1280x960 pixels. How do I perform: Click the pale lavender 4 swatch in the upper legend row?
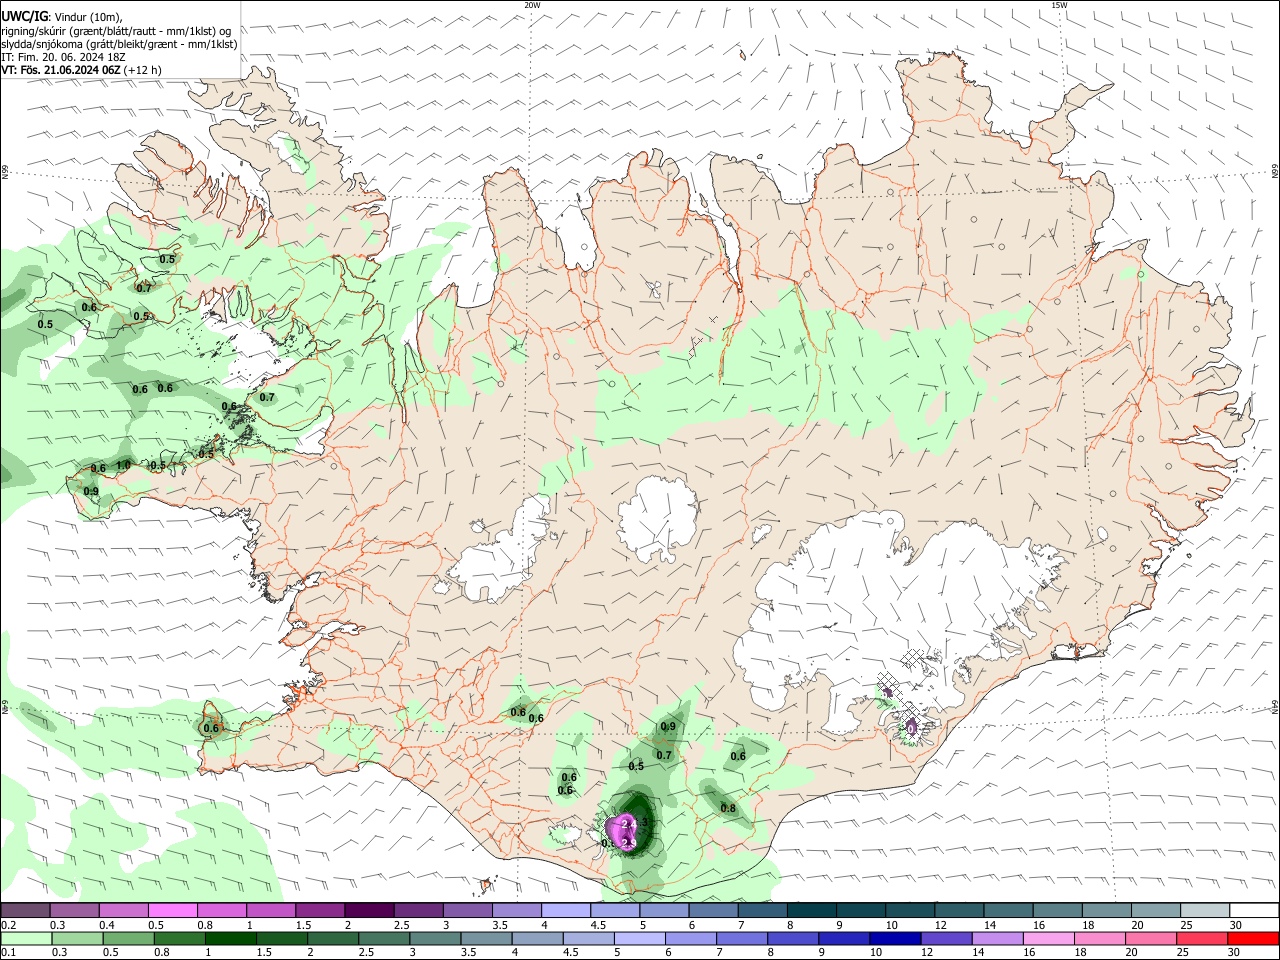coord(565,910)
